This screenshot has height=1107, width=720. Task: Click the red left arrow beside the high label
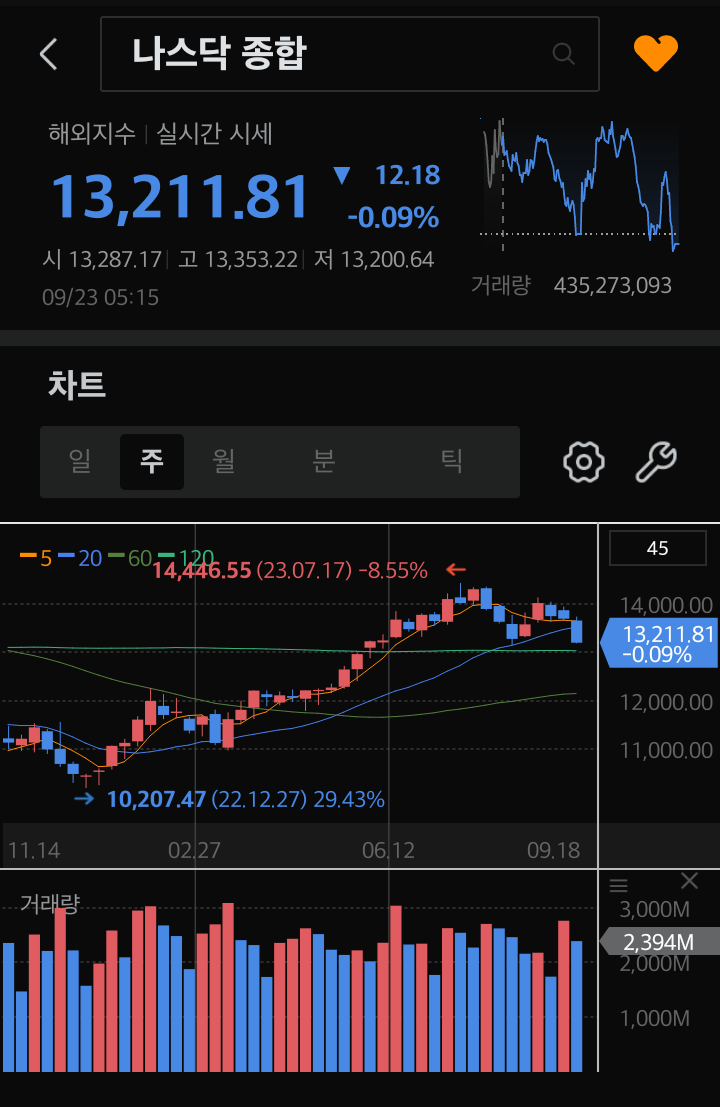456,569
